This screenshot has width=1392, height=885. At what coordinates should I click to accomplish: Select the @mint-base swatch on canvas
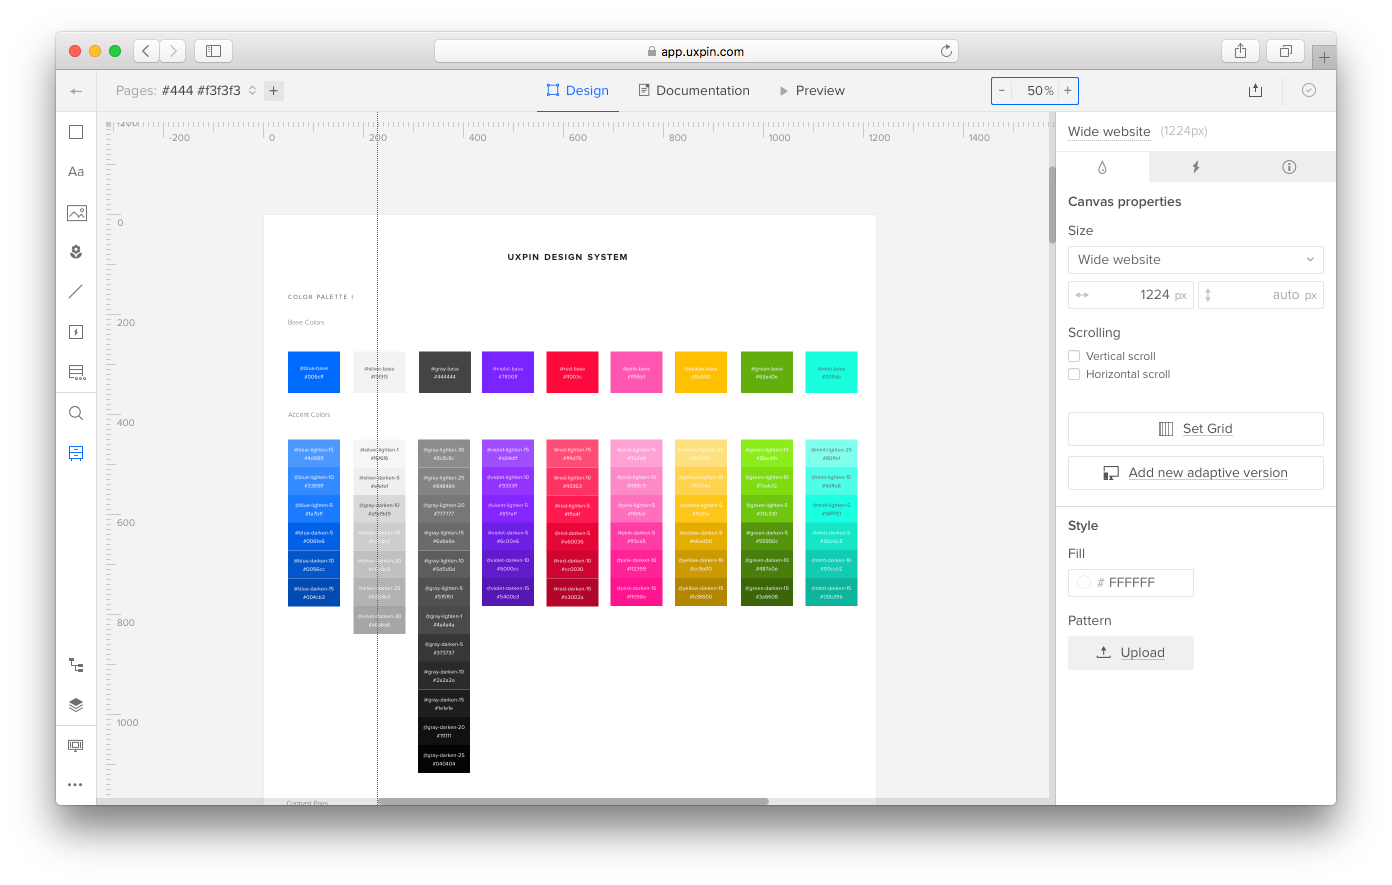(831, 372)
